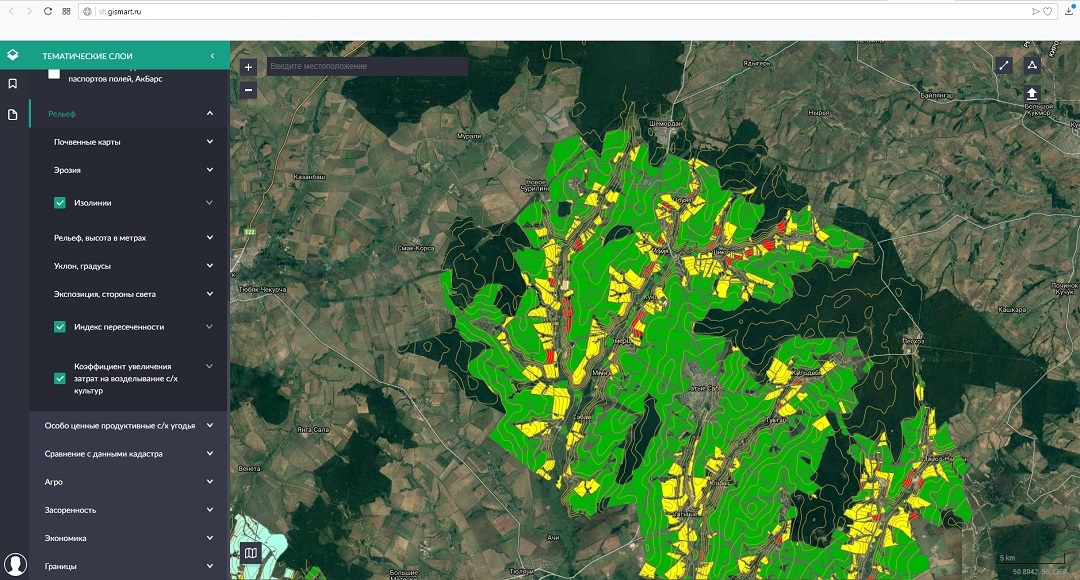The image size is (1080, 580).
Task: Open the basemap switcher map icon
Action: coord(250,552)
